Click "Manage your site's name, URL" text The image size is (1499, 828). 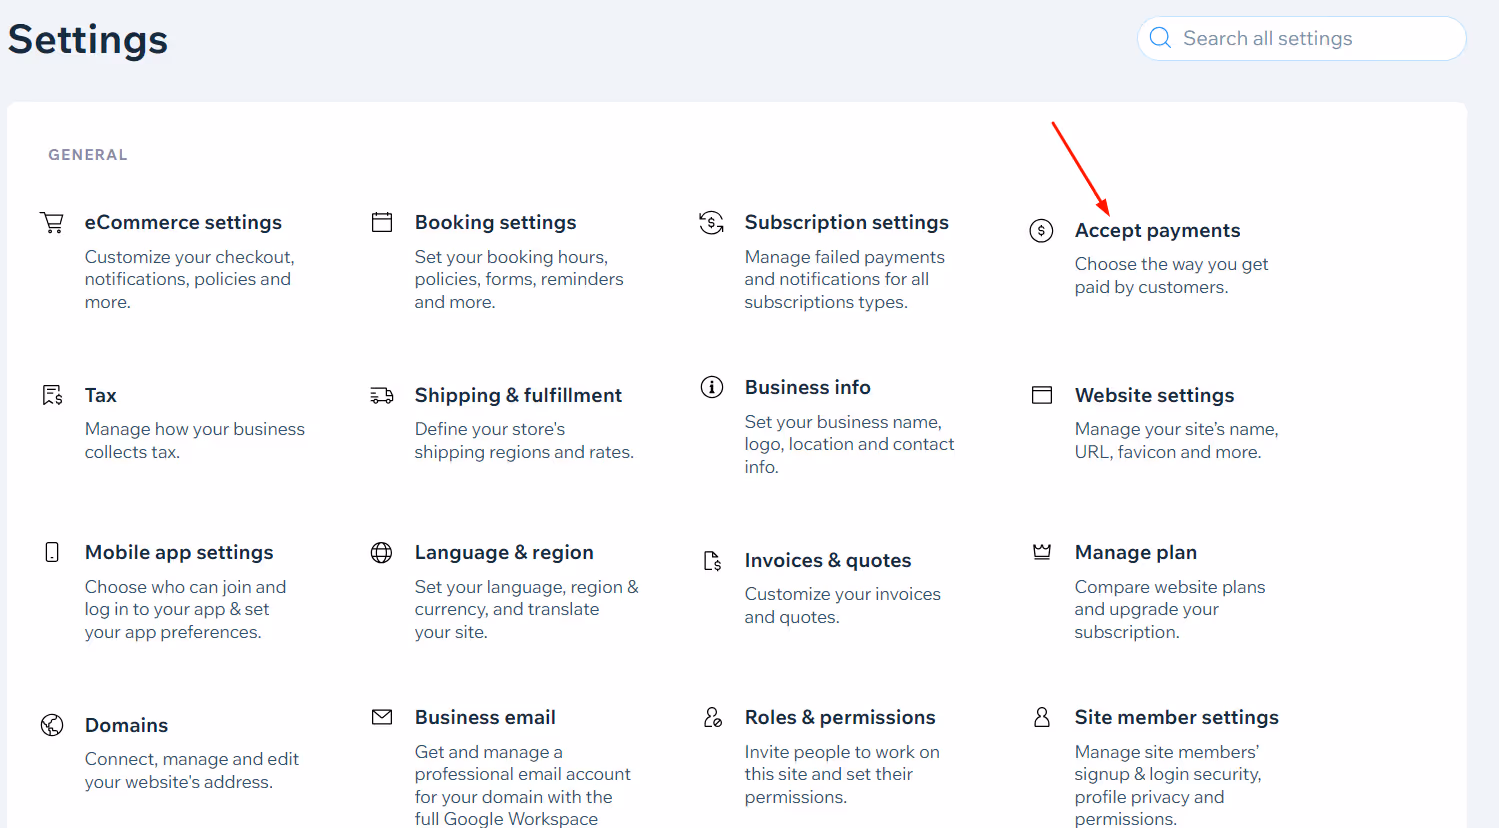tap(1176, 440)
